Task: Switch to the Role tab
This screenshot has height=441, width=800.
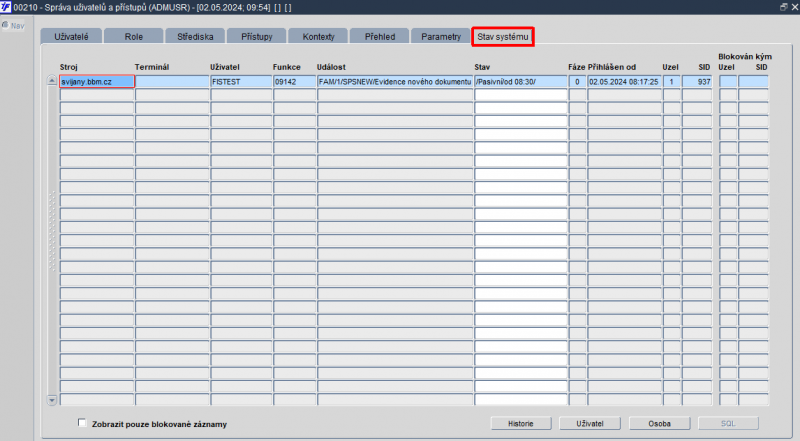Action: click(133, 36)
